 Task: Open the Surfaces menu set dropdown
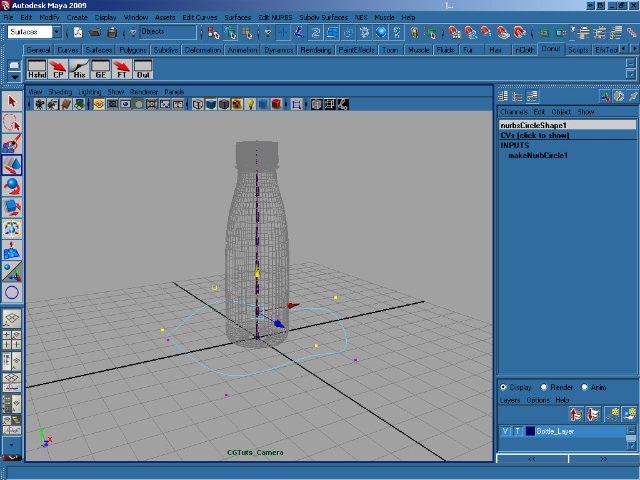point(54,32)
